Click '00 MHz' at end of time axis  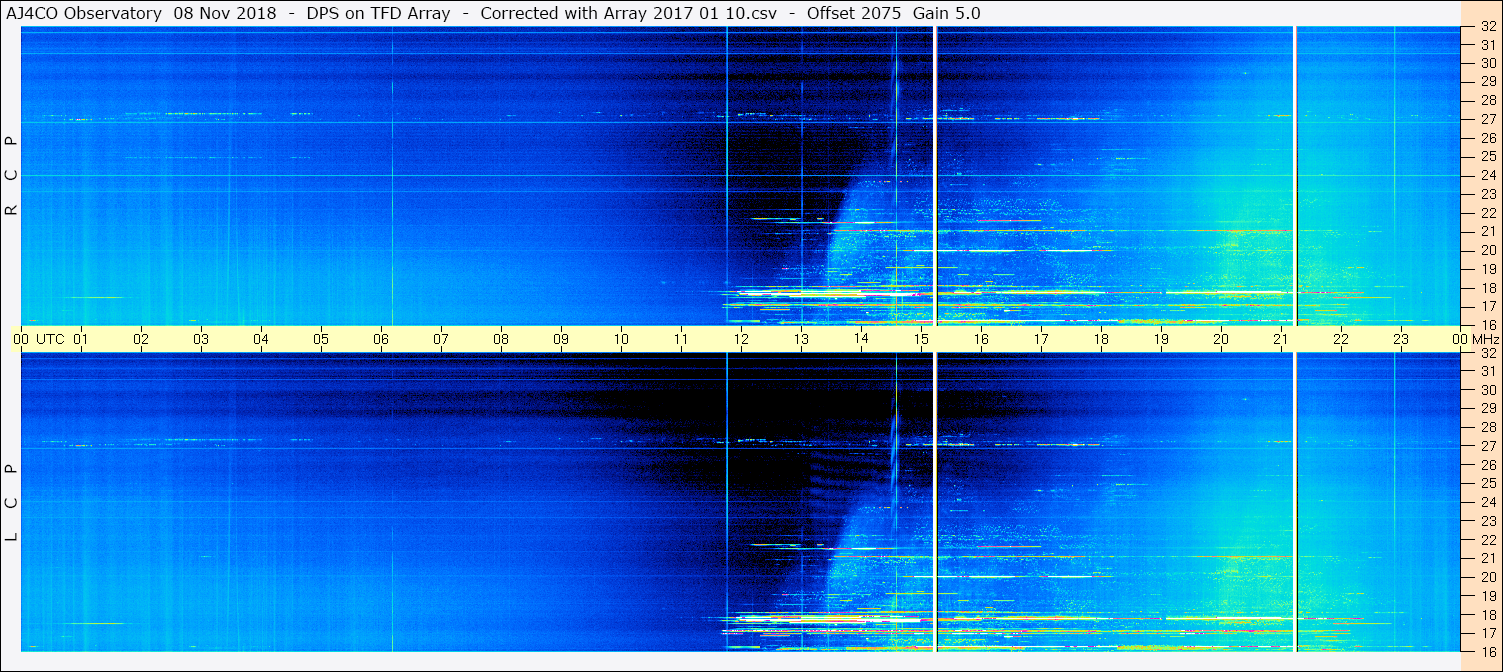click(x=1475, y=339)
